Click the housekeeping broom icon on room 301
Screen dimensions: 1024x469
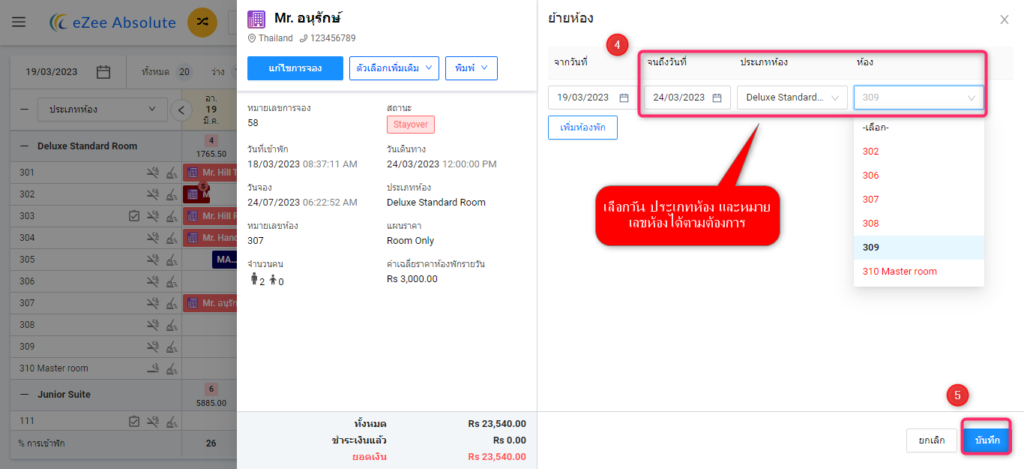click(171, 173)
